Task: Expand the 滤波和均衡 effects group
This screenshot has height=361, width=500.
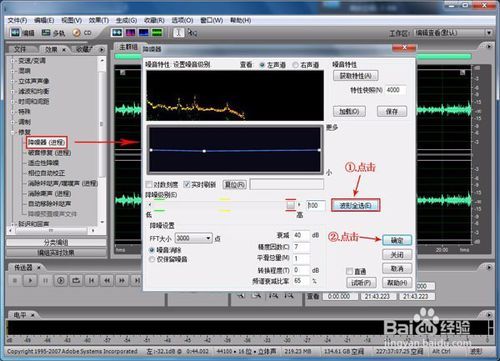Action: click(x=12, y=91)
